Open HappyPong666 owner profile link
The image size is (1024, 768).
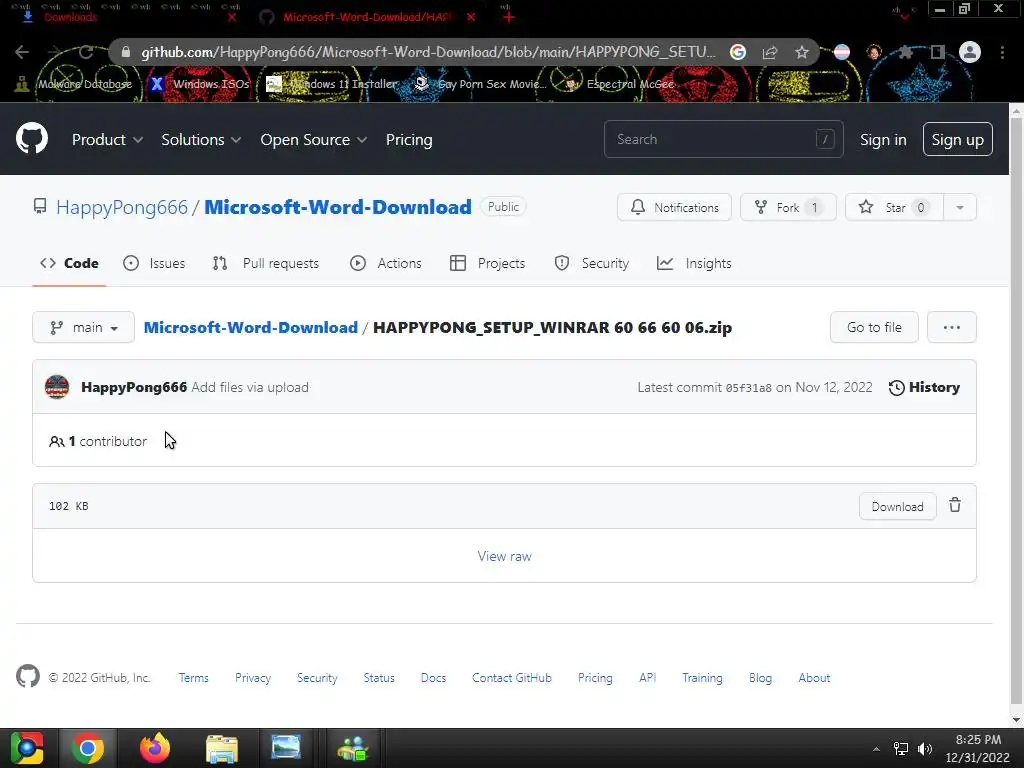click(121, 207)
